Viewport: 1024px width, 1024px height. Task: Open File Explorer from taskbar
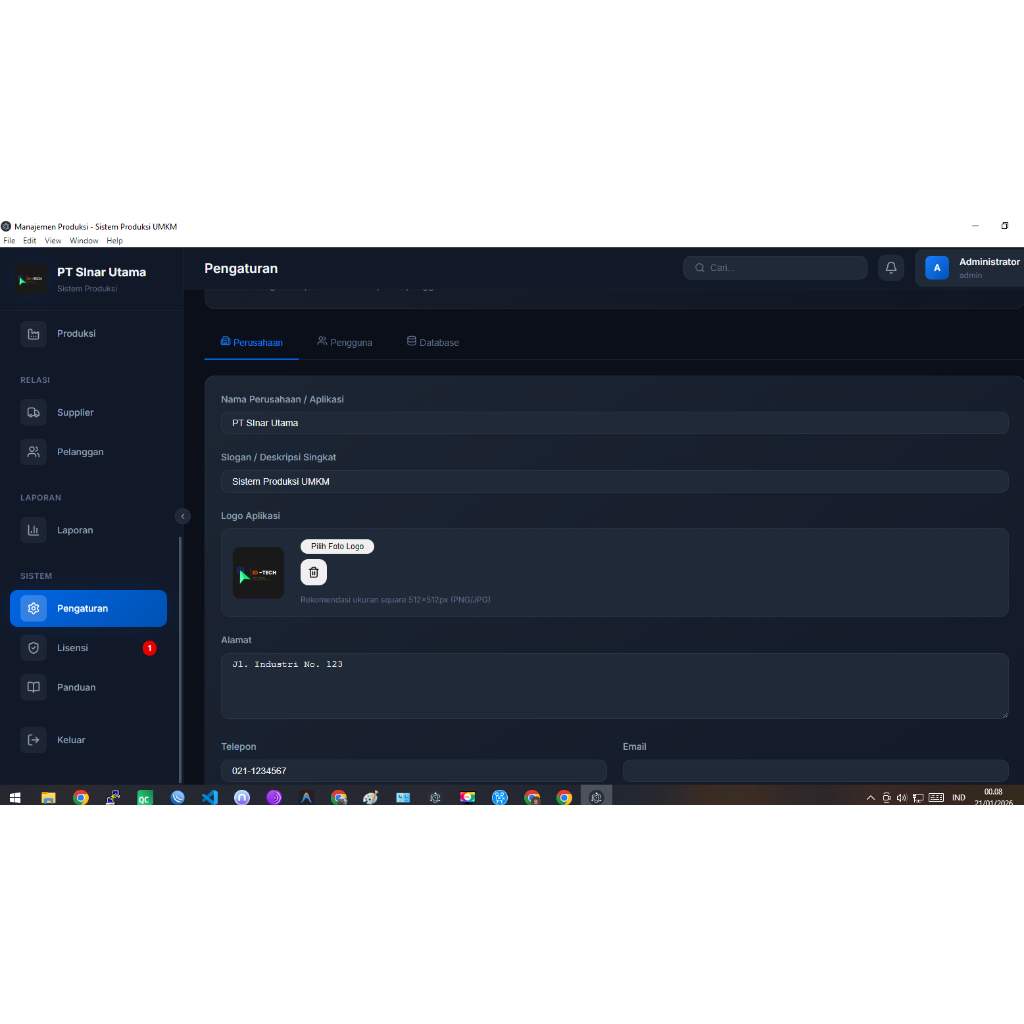pyautogui.click(x=48, y=797)
